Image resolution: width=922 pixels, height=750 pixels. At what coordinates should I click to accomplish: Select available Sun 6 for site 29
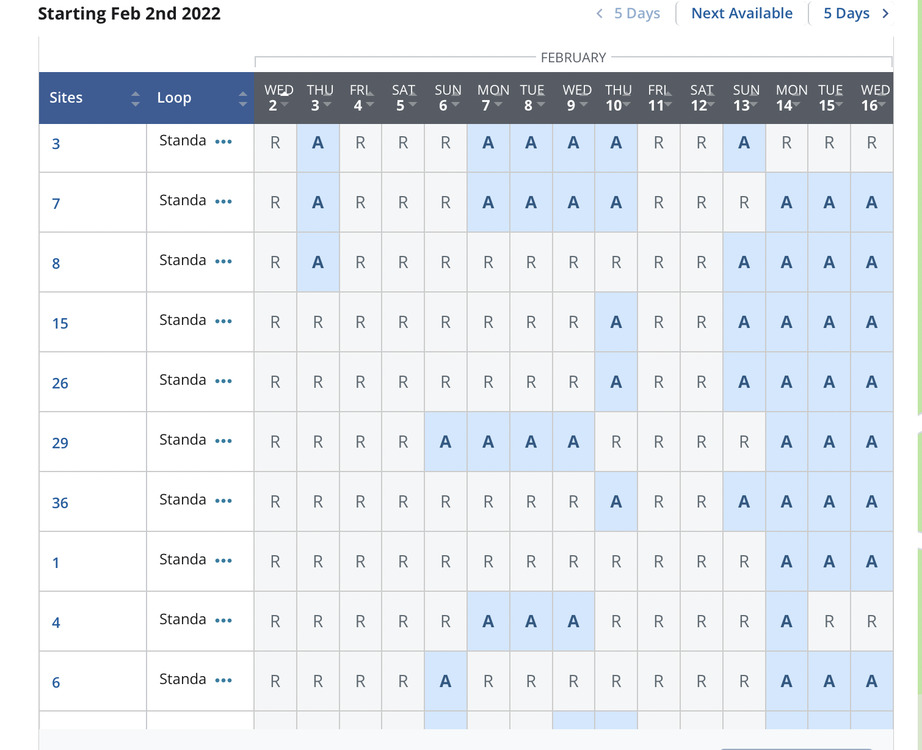[445, 442]
